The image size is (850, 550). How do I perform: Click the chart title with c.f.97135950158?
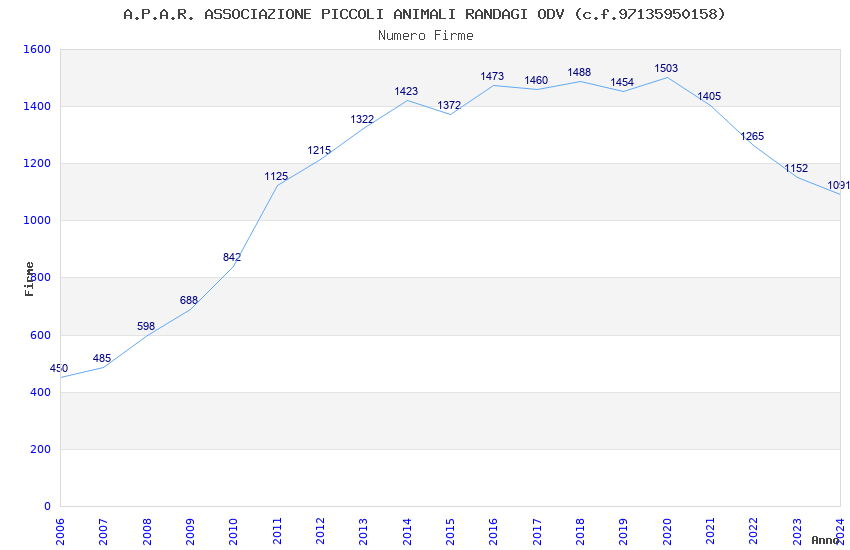[x=424, y=14]
